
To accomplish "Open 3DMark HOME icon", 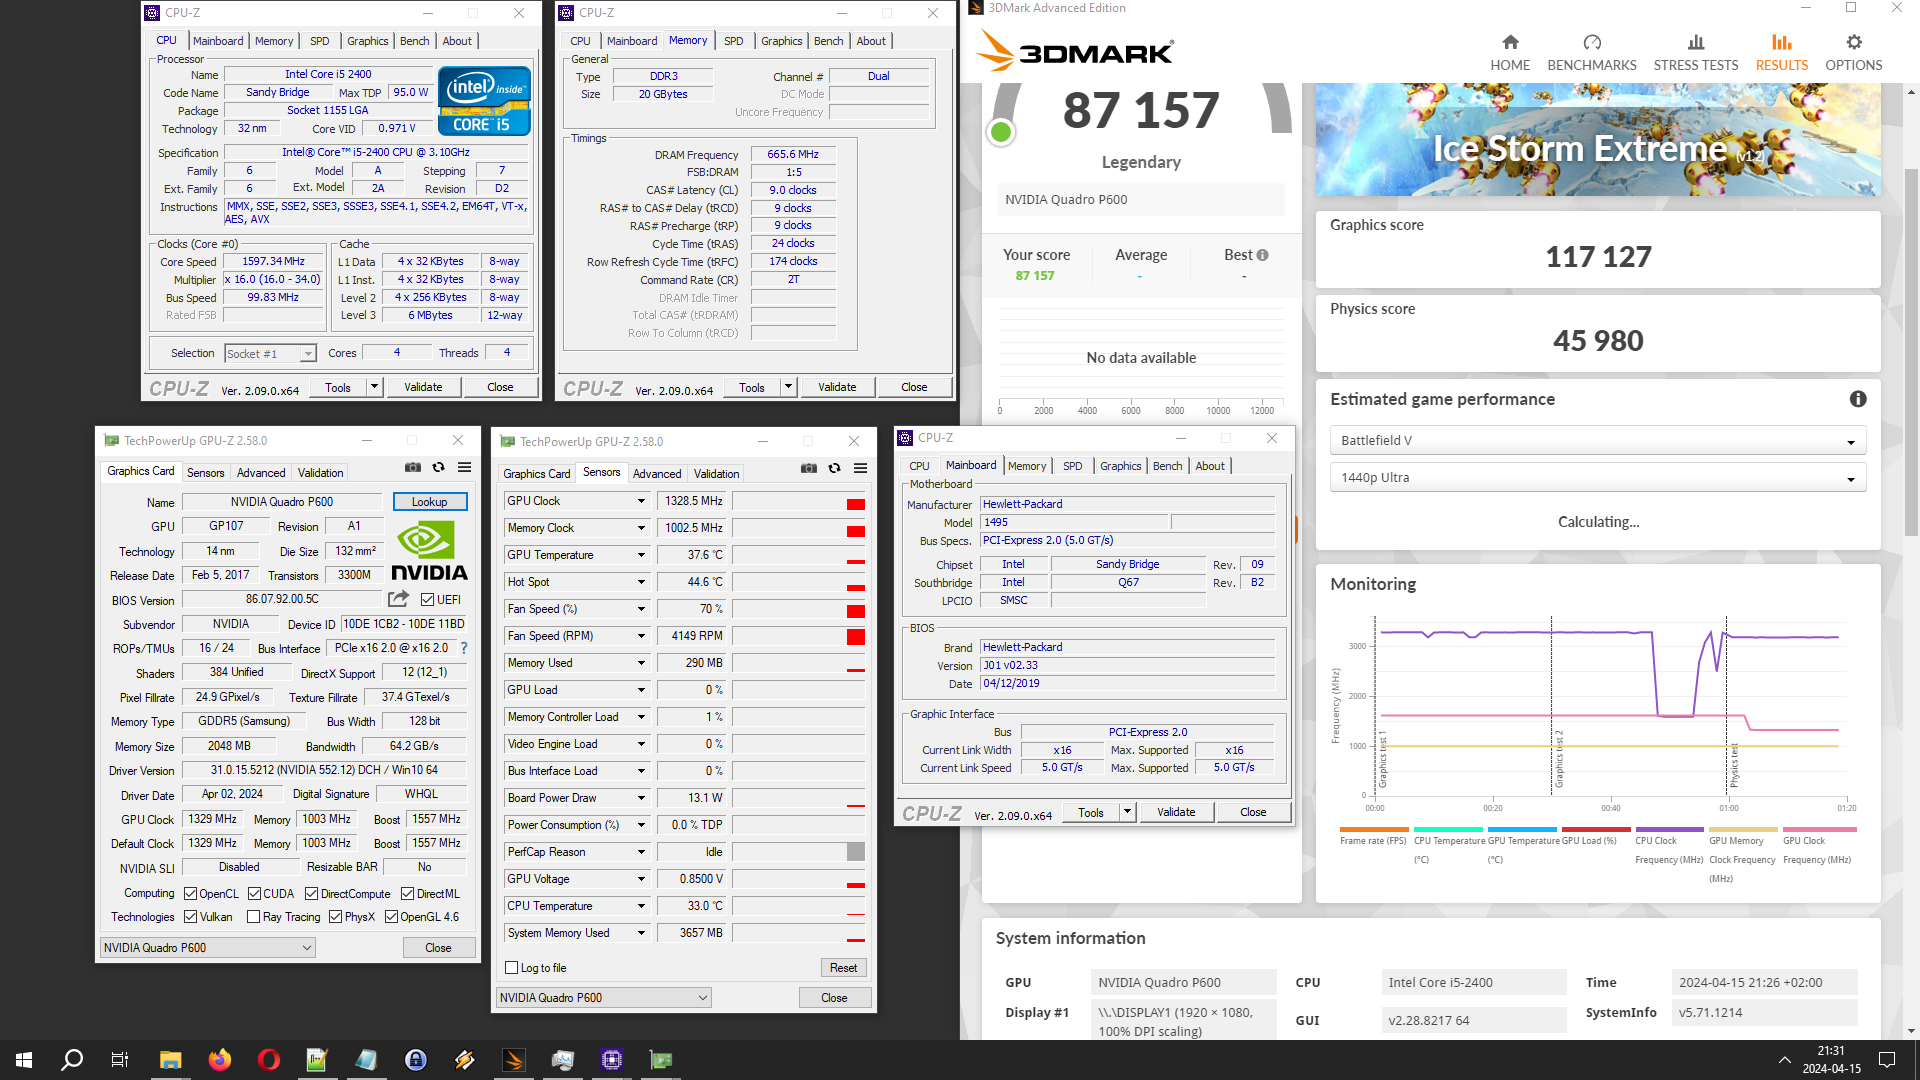I will [1510, 42].
